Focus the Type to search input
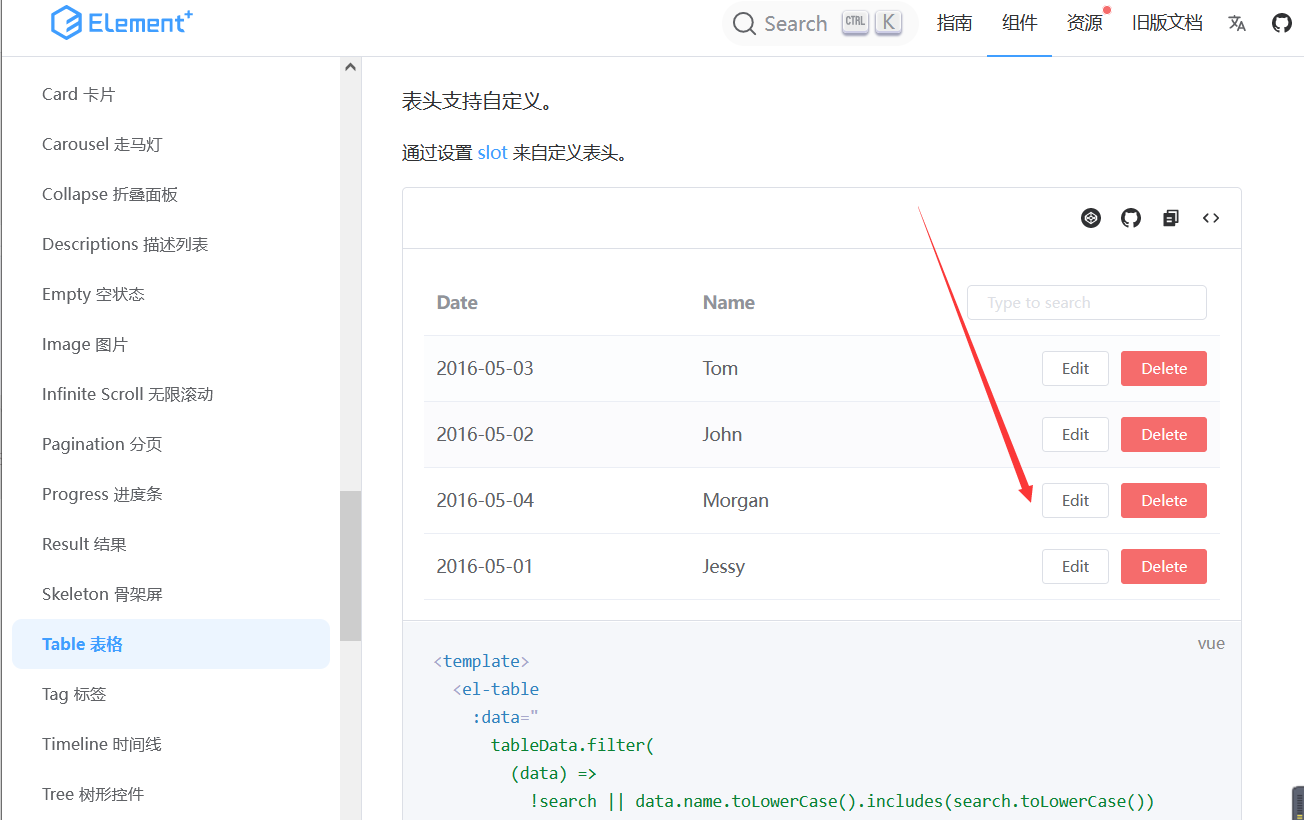This screenshot has height=820, width=1304. click(1087, 303)
